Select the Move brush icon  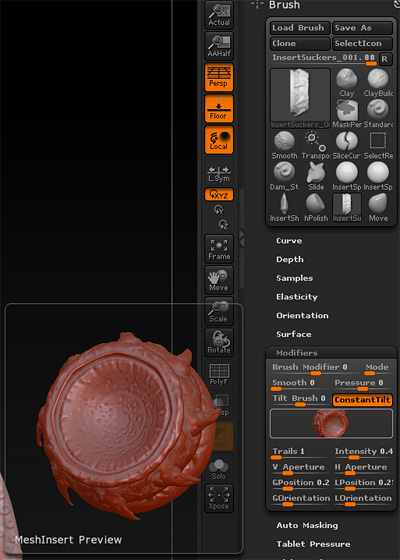(378, 208)
